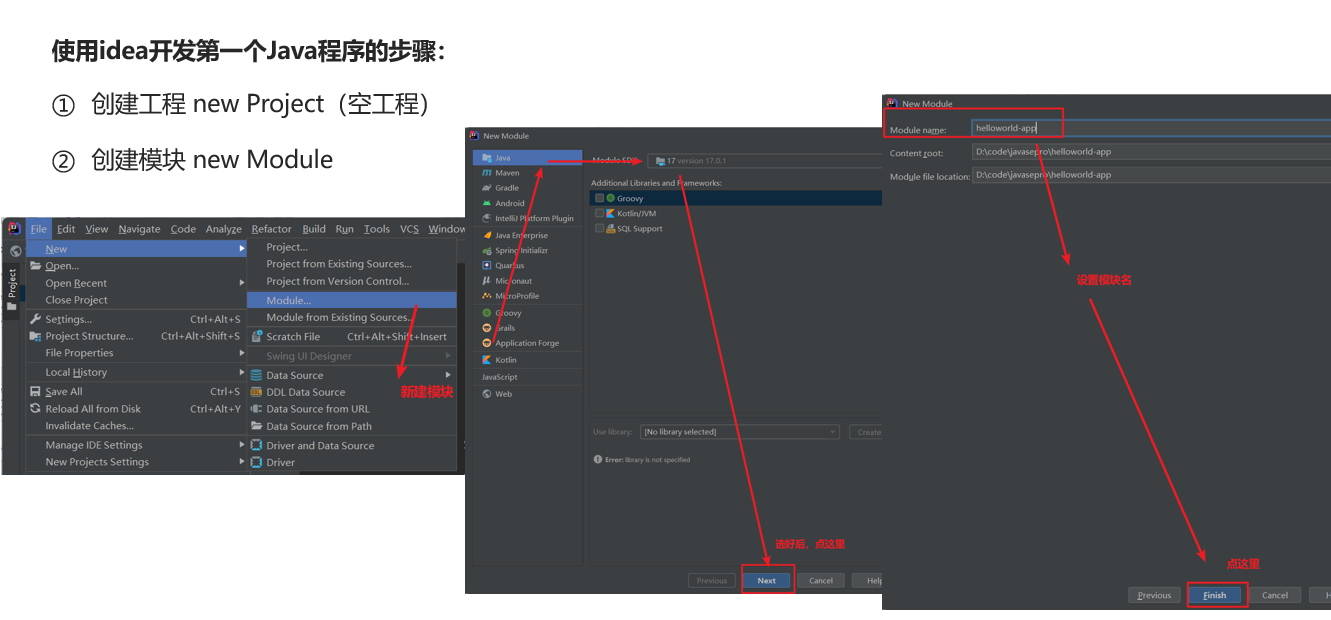Click the Android robot icon
Image resolution: width=1331 pixels, height=620 pixels.
pos(487,203)
